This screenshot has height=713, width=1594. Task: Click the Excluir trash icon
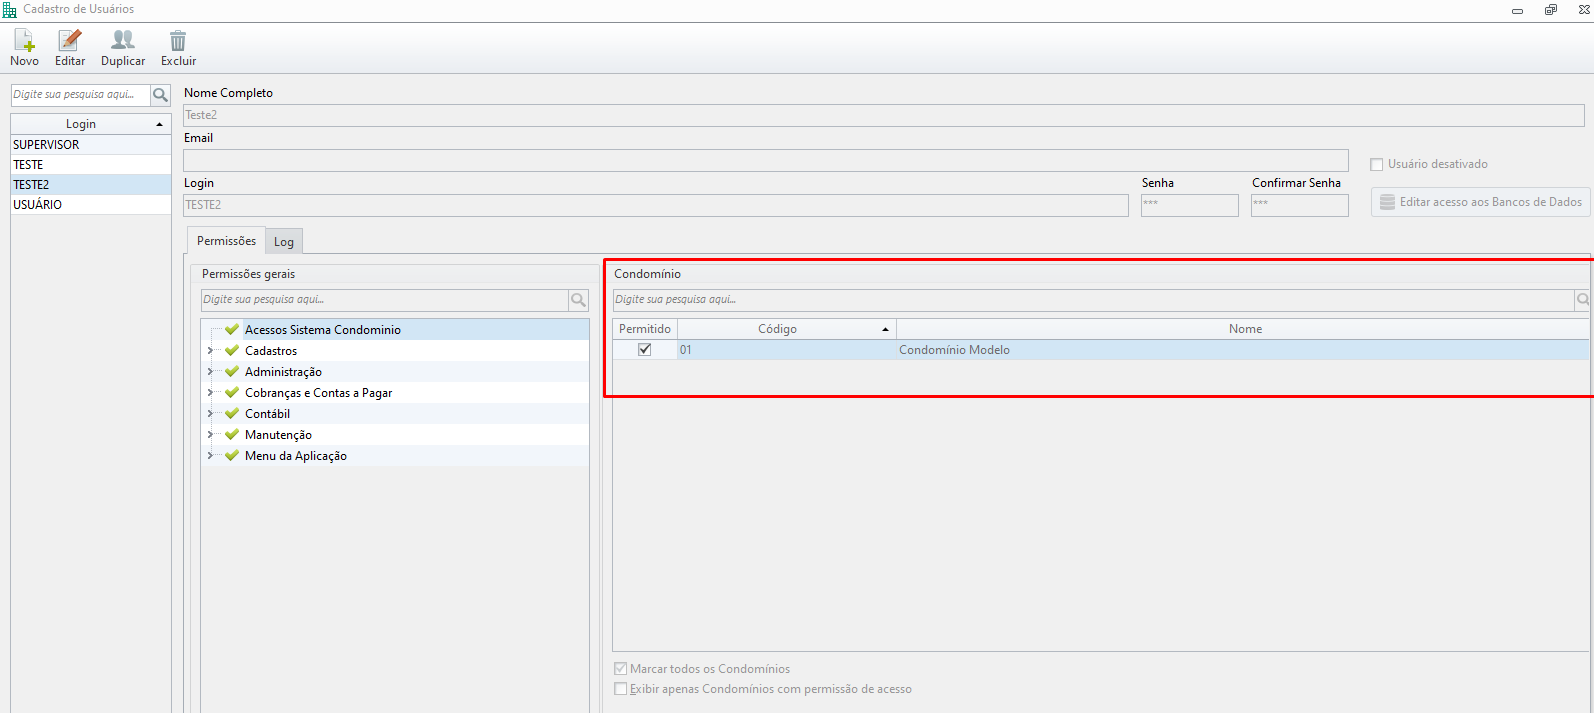coord(178,41)
